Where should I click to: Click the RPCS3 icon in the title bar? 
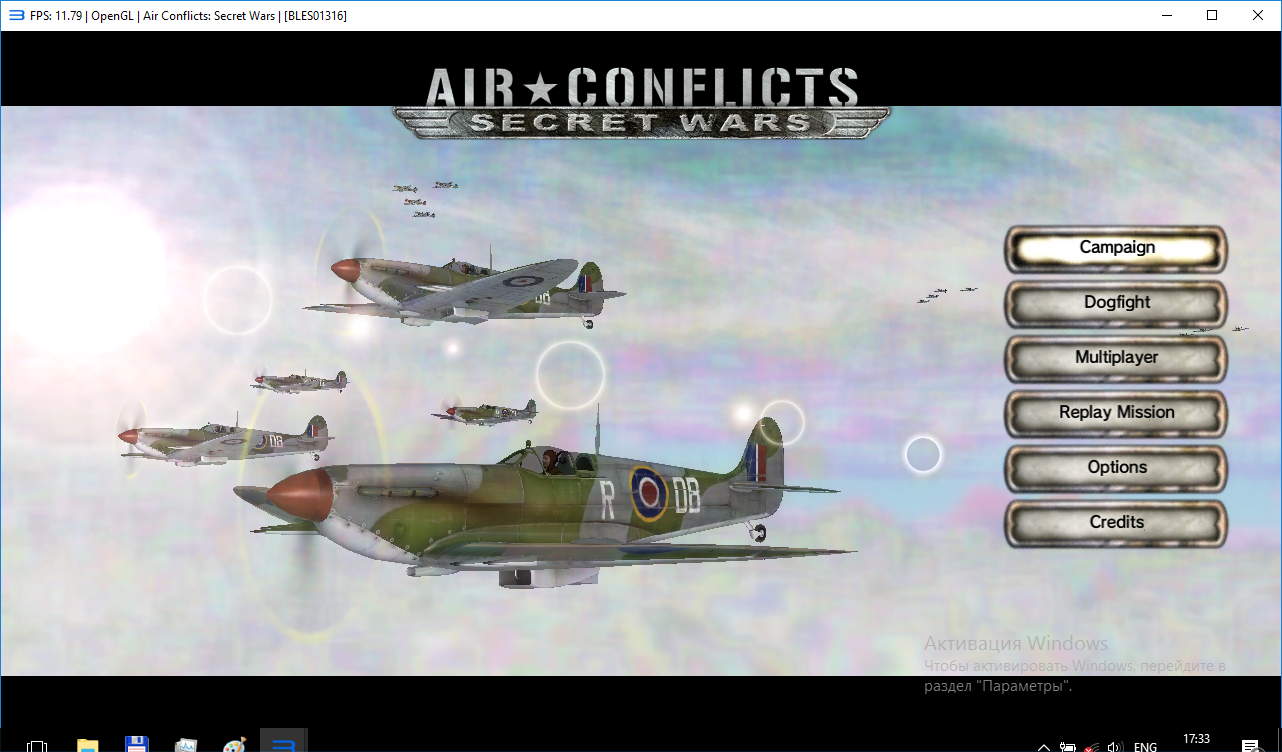click(x=16, y=15)
